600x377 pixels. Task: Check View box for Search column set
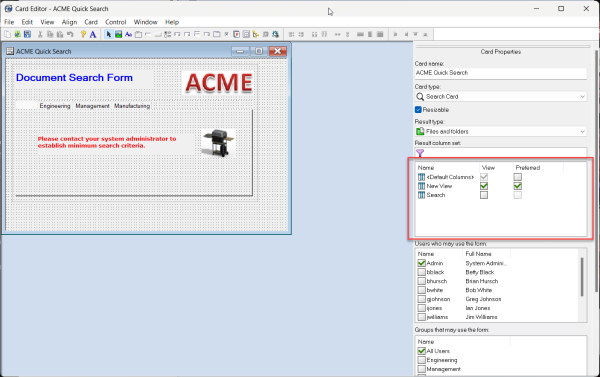point(484,195)
